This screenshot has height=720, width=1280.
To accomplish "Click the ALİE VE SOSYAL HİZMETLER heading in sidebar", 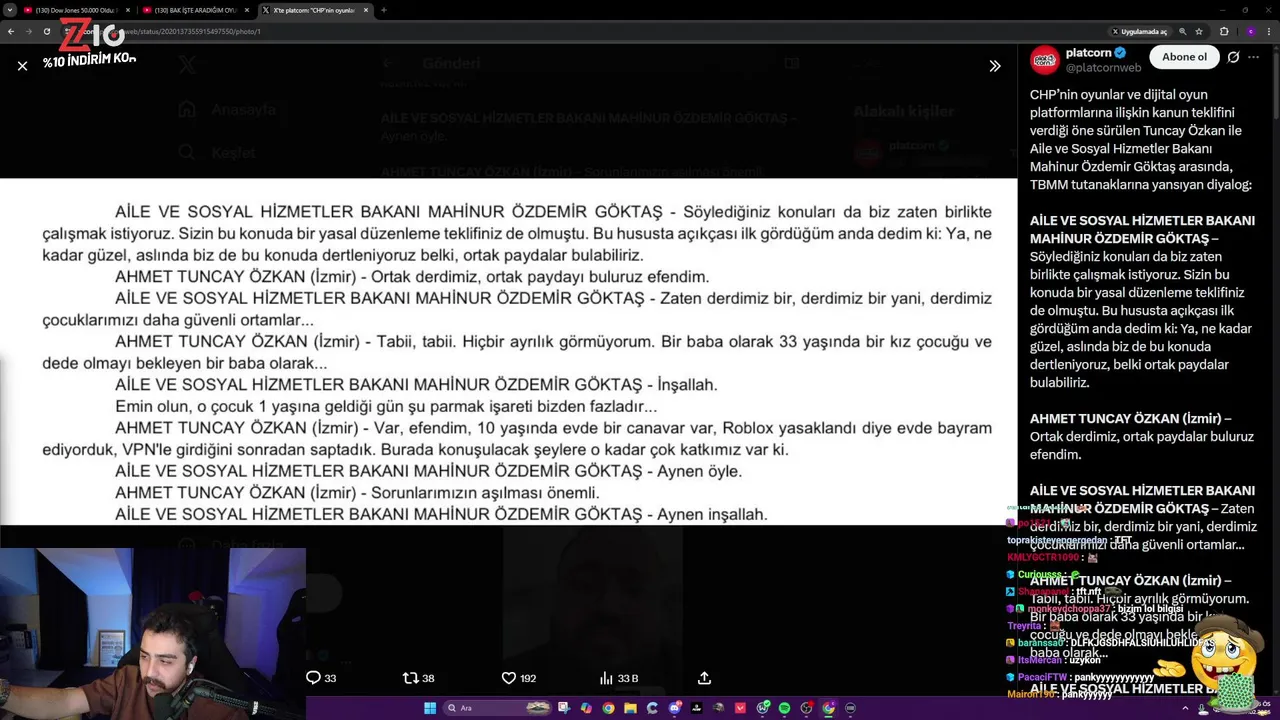I will point(1142,229).
